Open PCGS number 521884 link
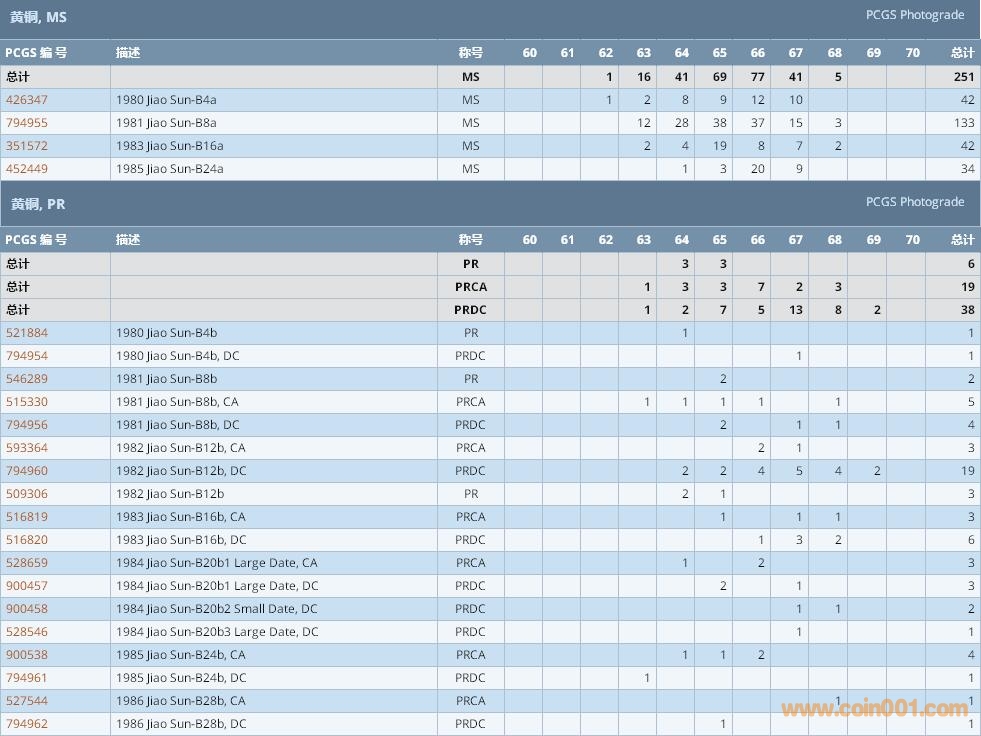Screen dimensions: 981x736 coord(27,333)
